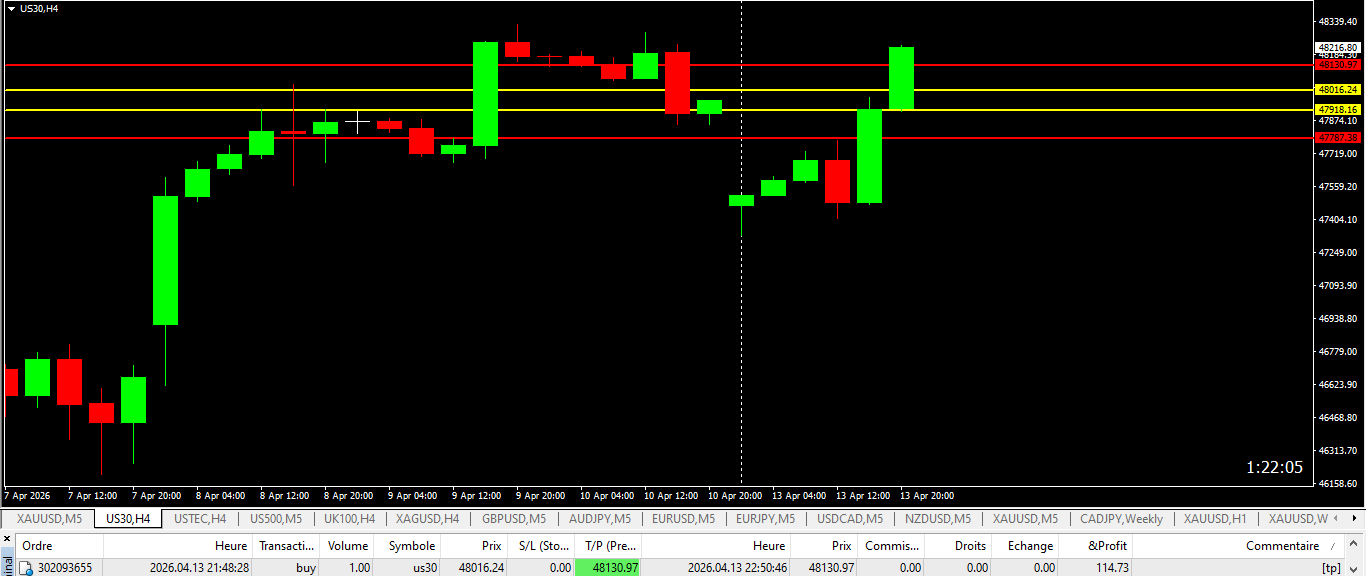Switch to the GBPUSD,M5 chart tab
The width and height of the screenshot is (1366, 576).
[x=514, y=519]
